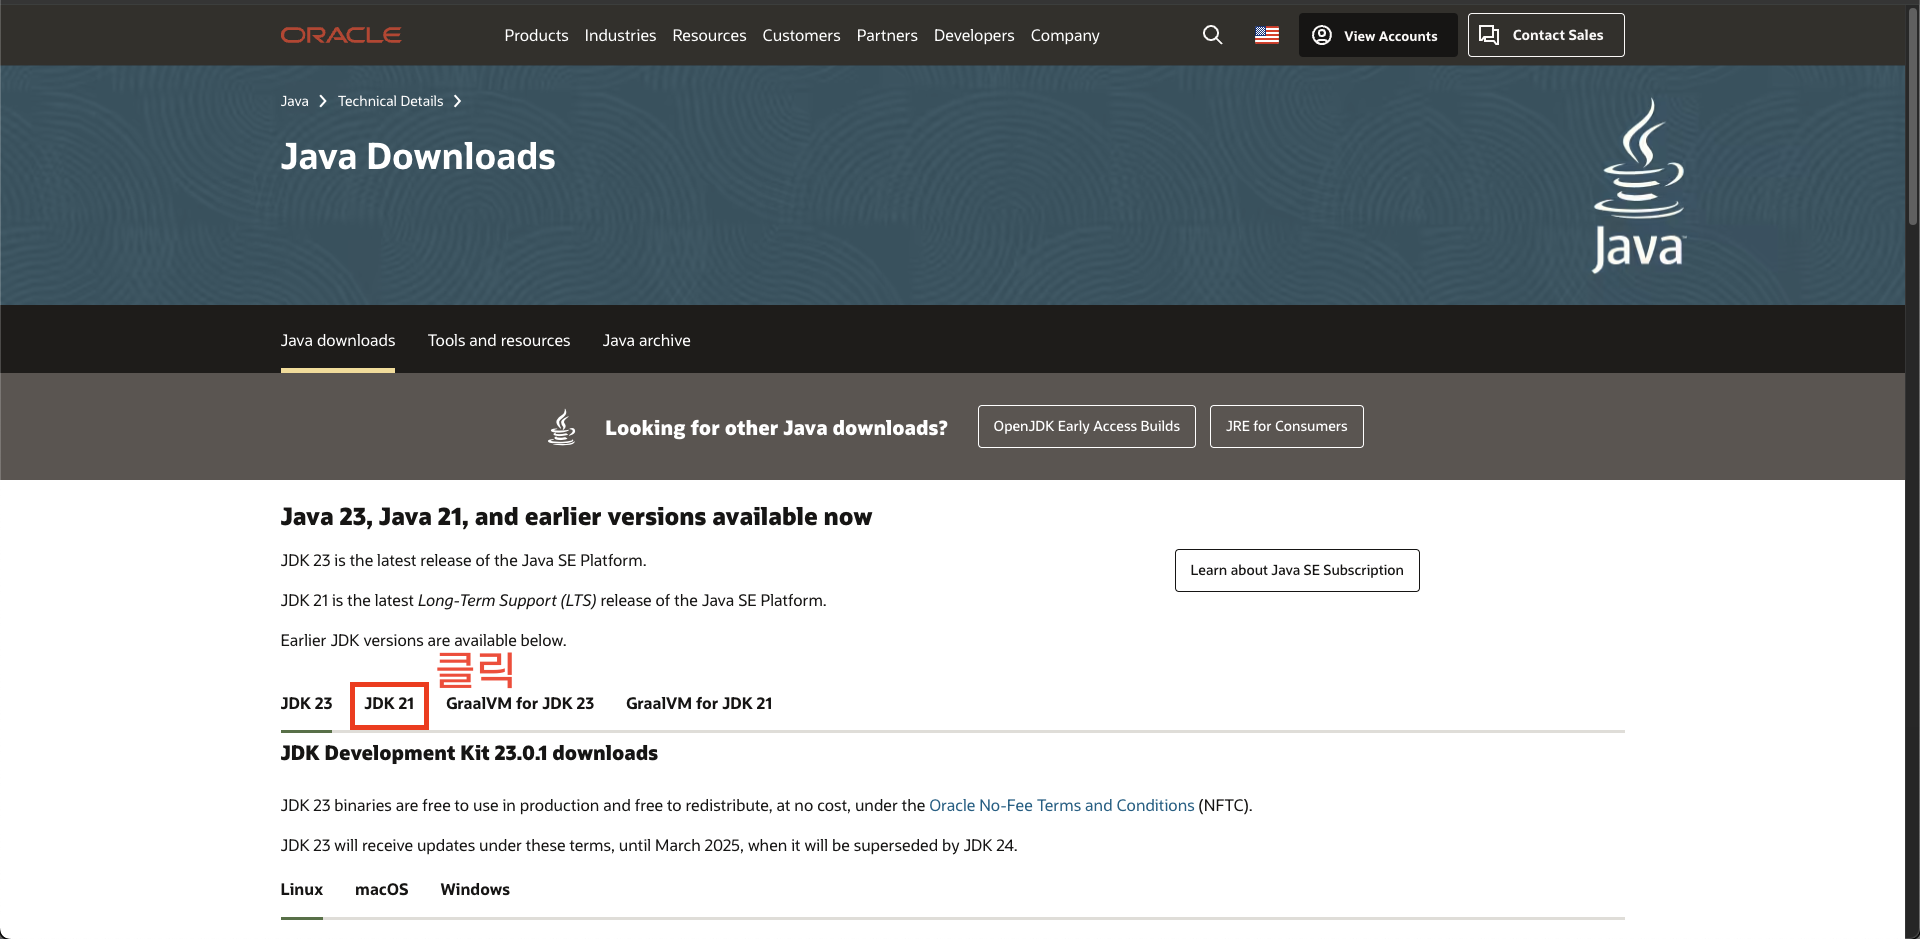
Task: Open the Customers menu
Action: tap(801, 35)
